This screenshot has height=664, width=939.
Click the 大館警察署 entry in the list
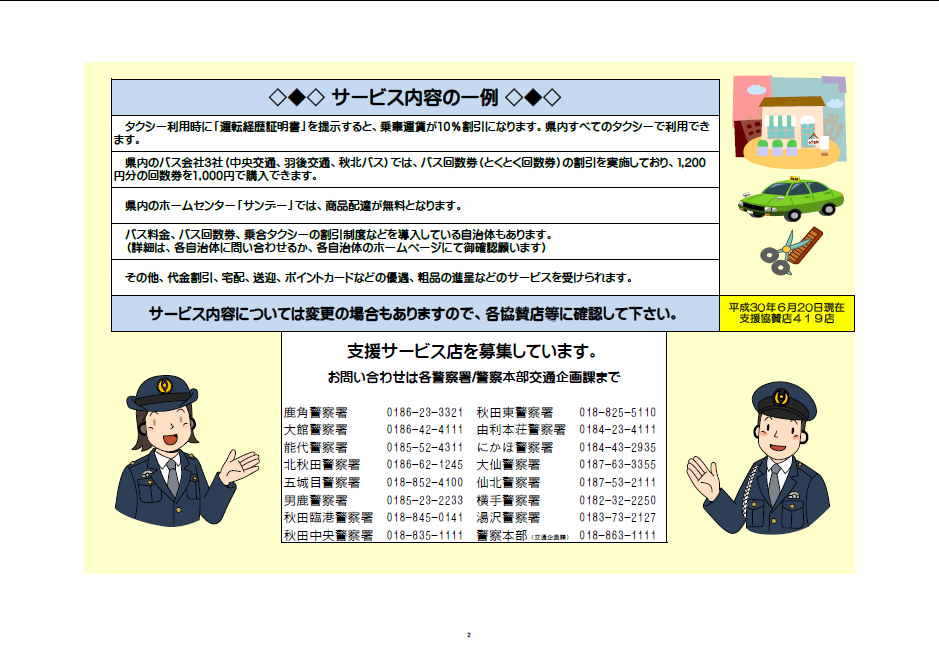tap(315, 430)
